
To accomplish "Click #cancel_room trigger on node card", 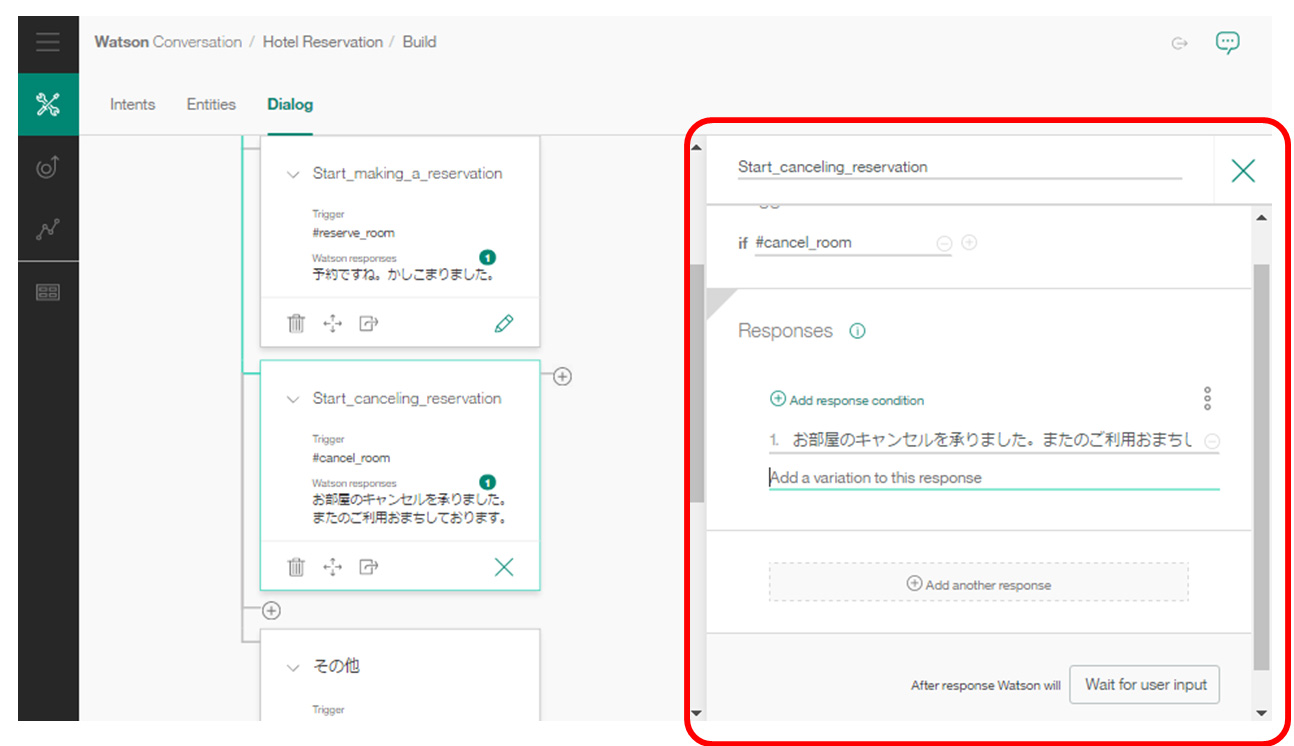I will (351, 458).
